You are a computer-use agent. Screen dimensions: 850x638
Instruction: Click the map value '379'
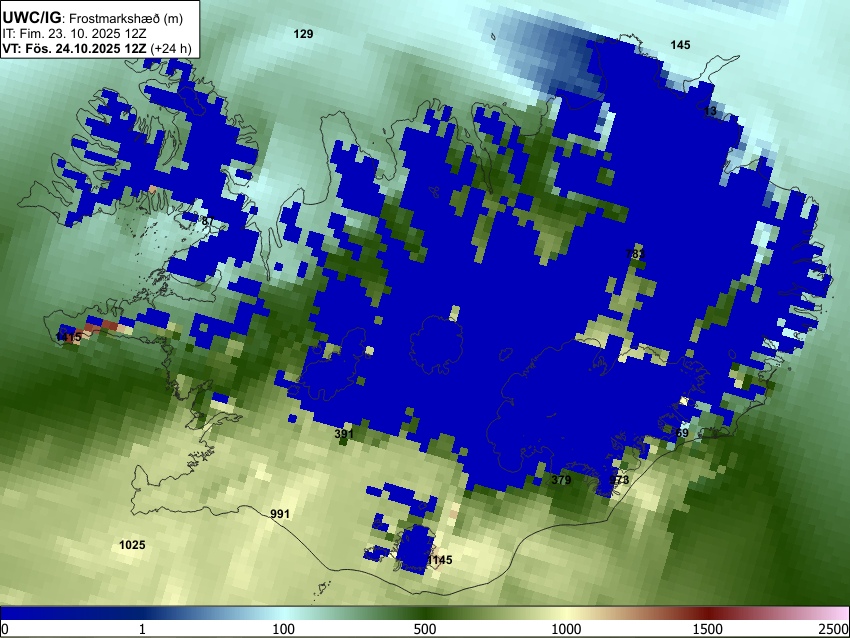click(561, 480)
